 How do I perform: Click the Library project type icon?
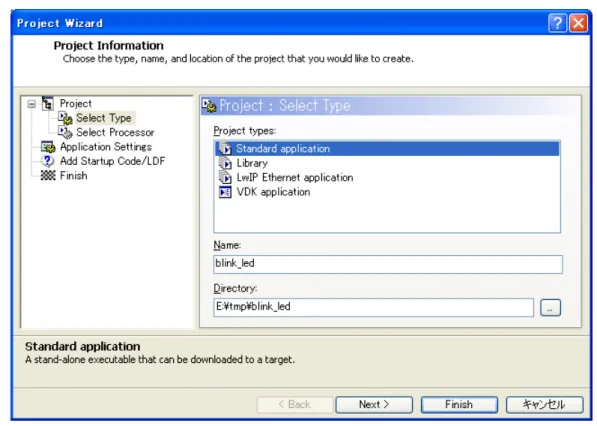tap(225, 163)
